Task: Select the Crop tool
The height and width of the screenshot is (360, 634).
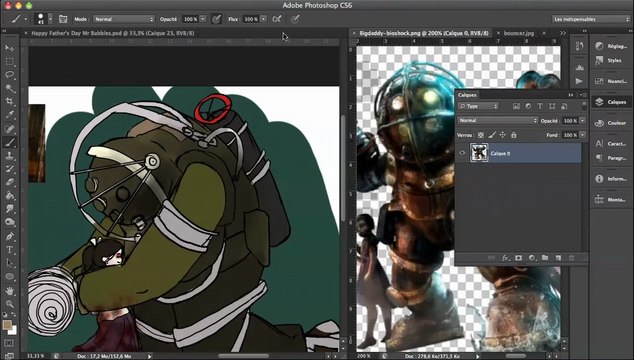Action: coord(10,102)
